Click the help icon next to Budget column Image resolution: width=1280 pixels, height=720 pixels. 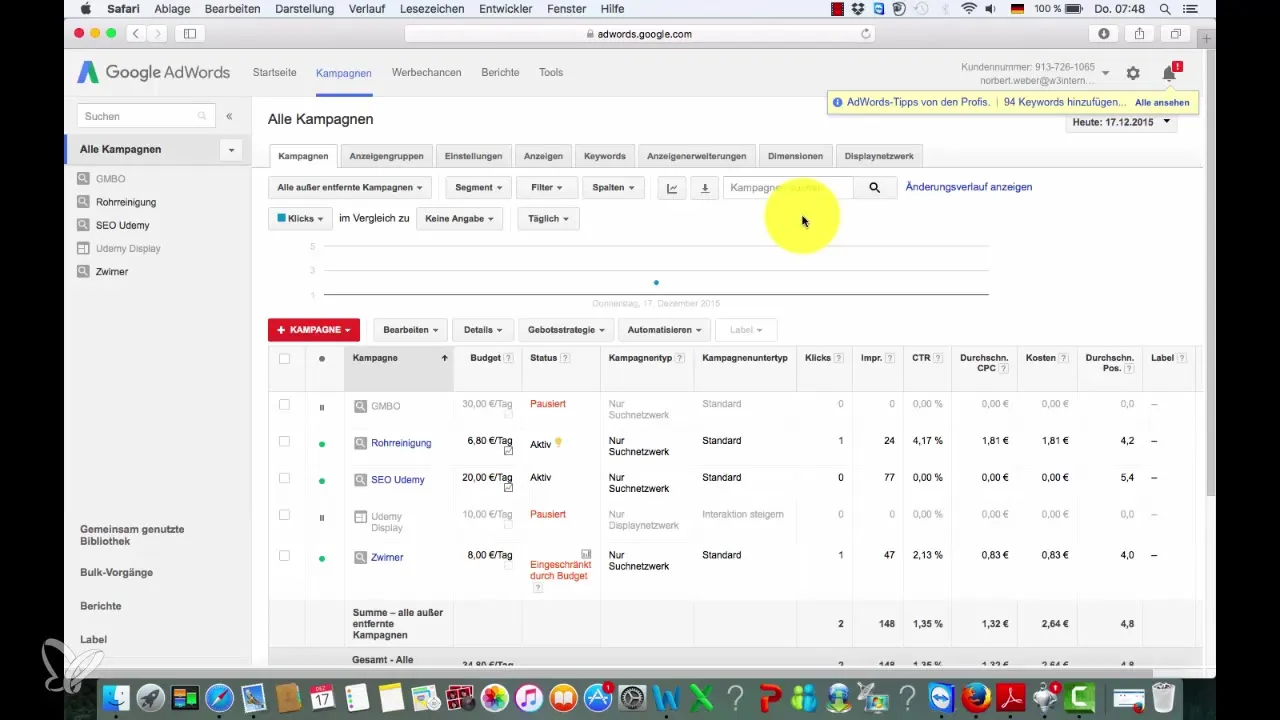[508, 358]
